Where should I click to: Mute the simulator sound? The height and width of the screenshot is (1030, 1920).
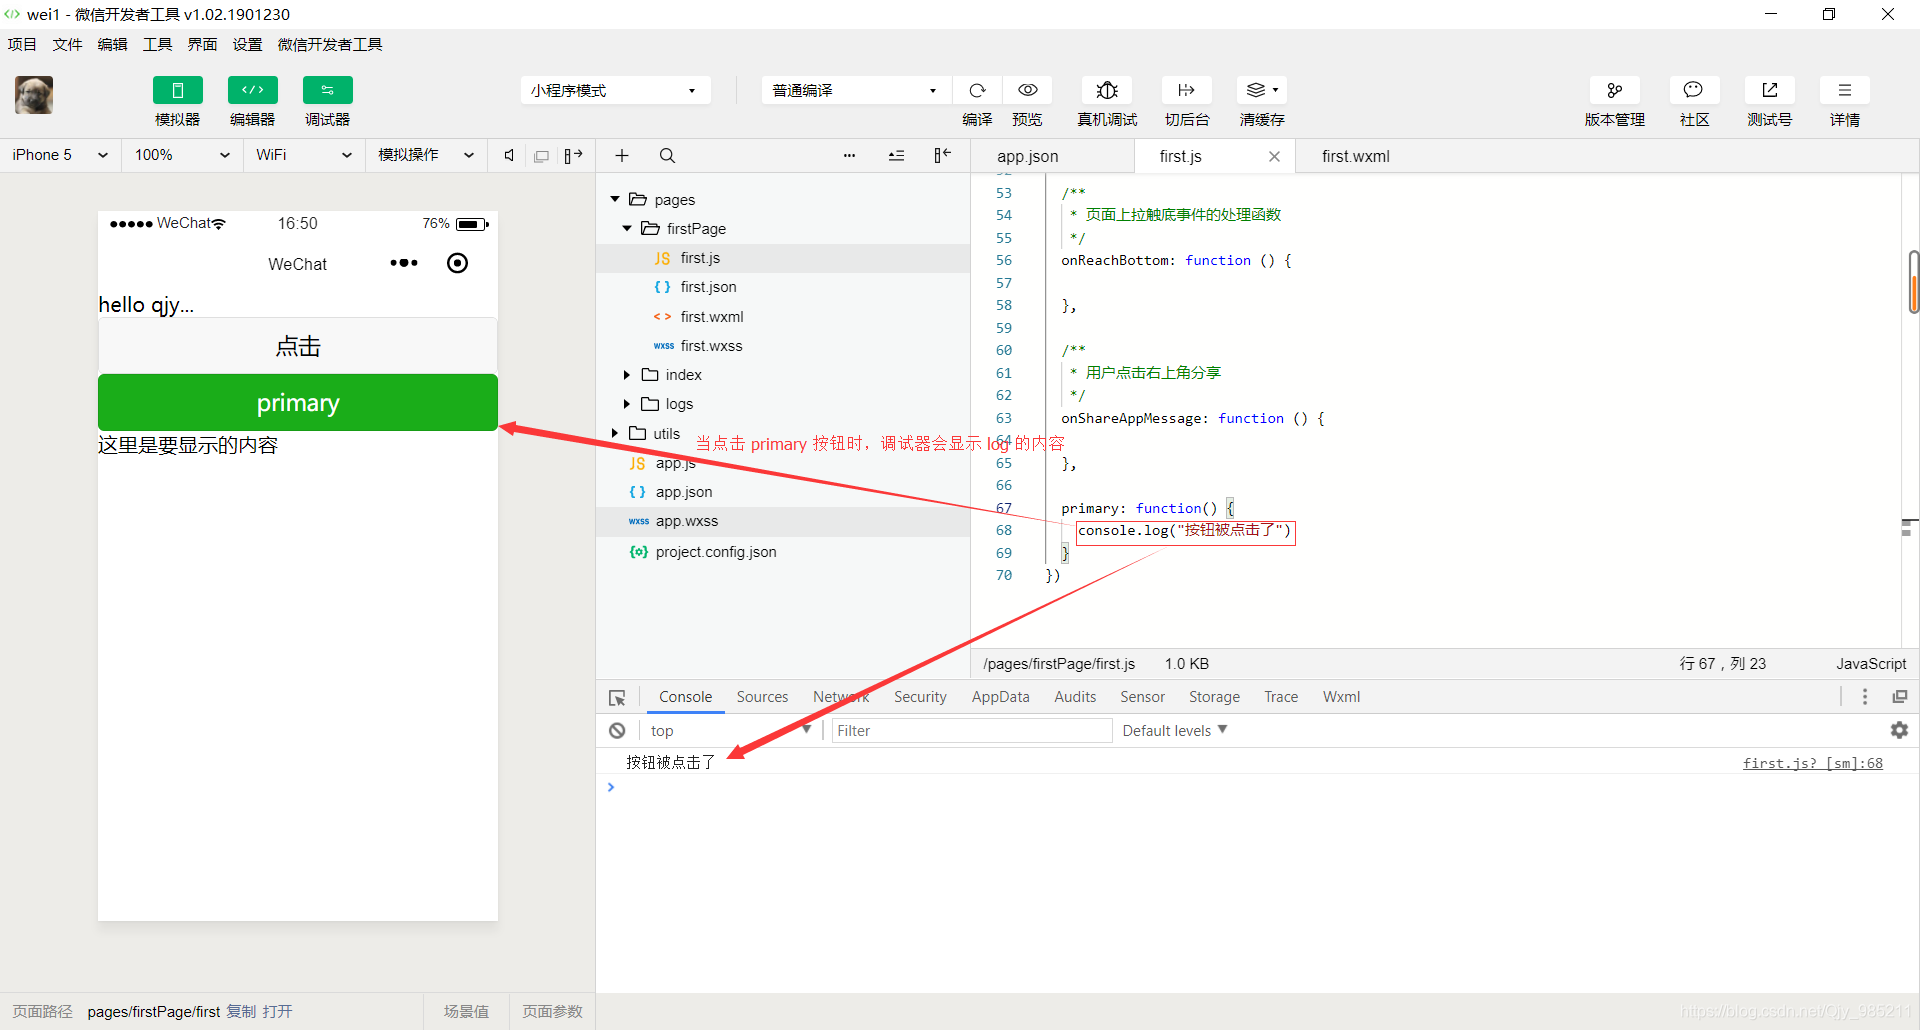coord(509,155)
